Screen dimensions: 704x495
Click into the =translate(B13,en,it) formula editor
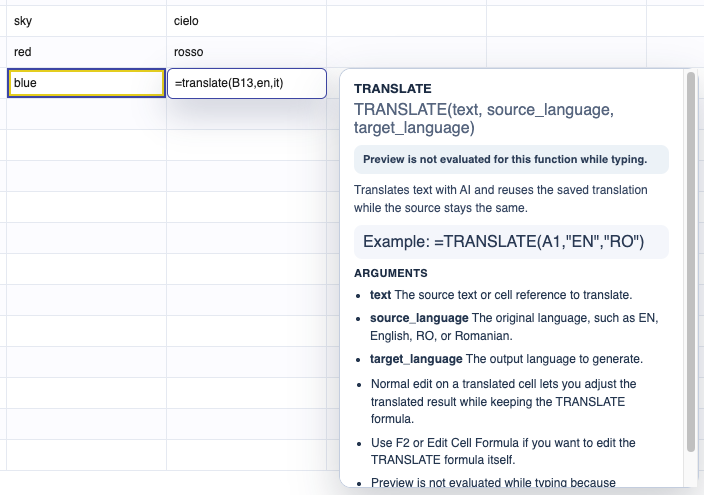247,83
